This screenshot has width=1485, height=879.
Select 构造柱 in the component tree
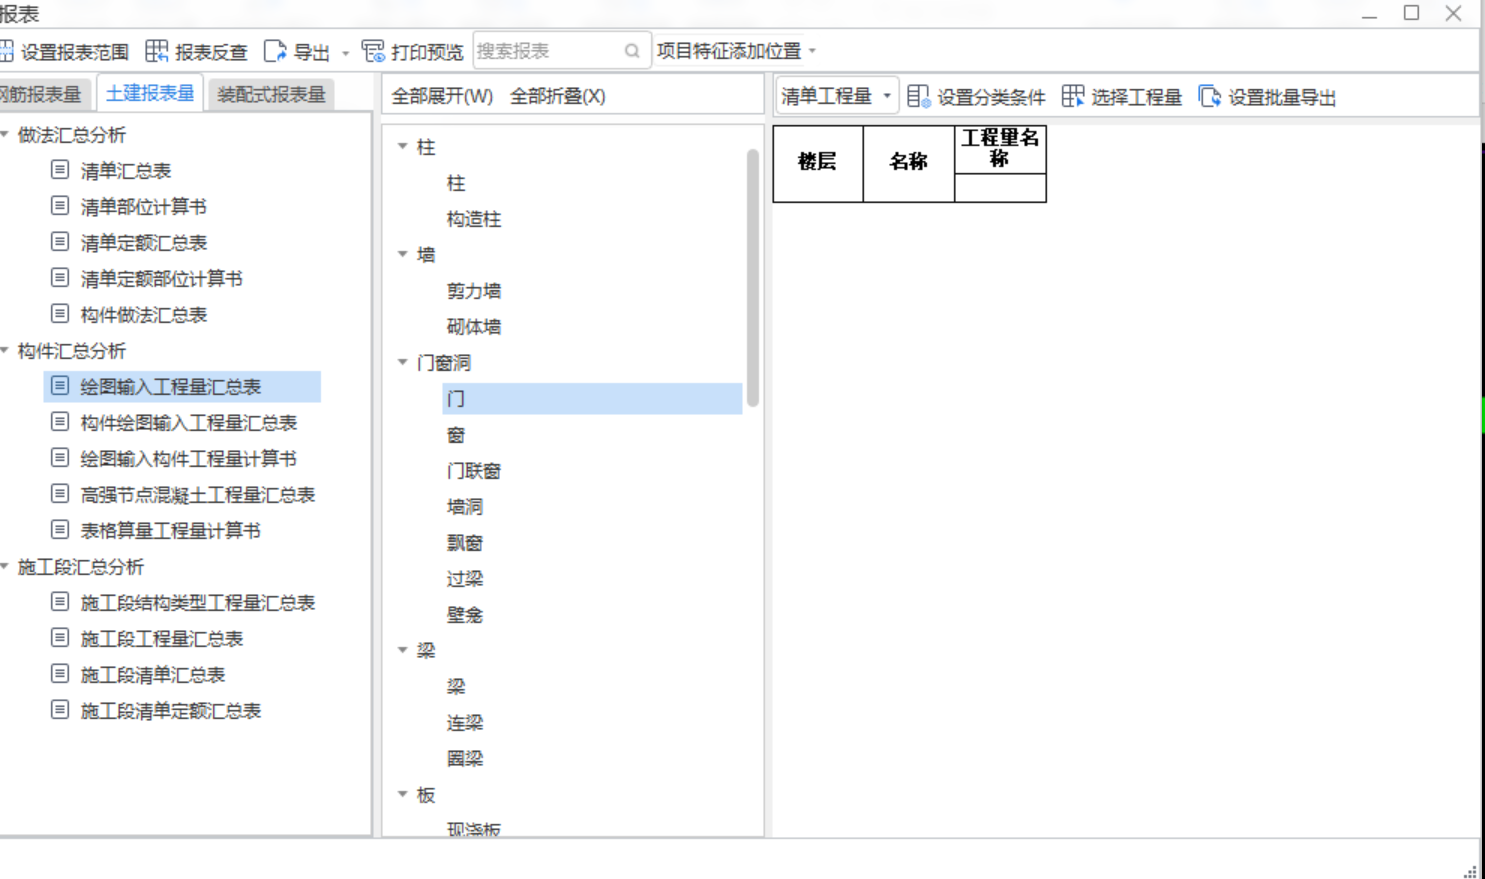474,219
